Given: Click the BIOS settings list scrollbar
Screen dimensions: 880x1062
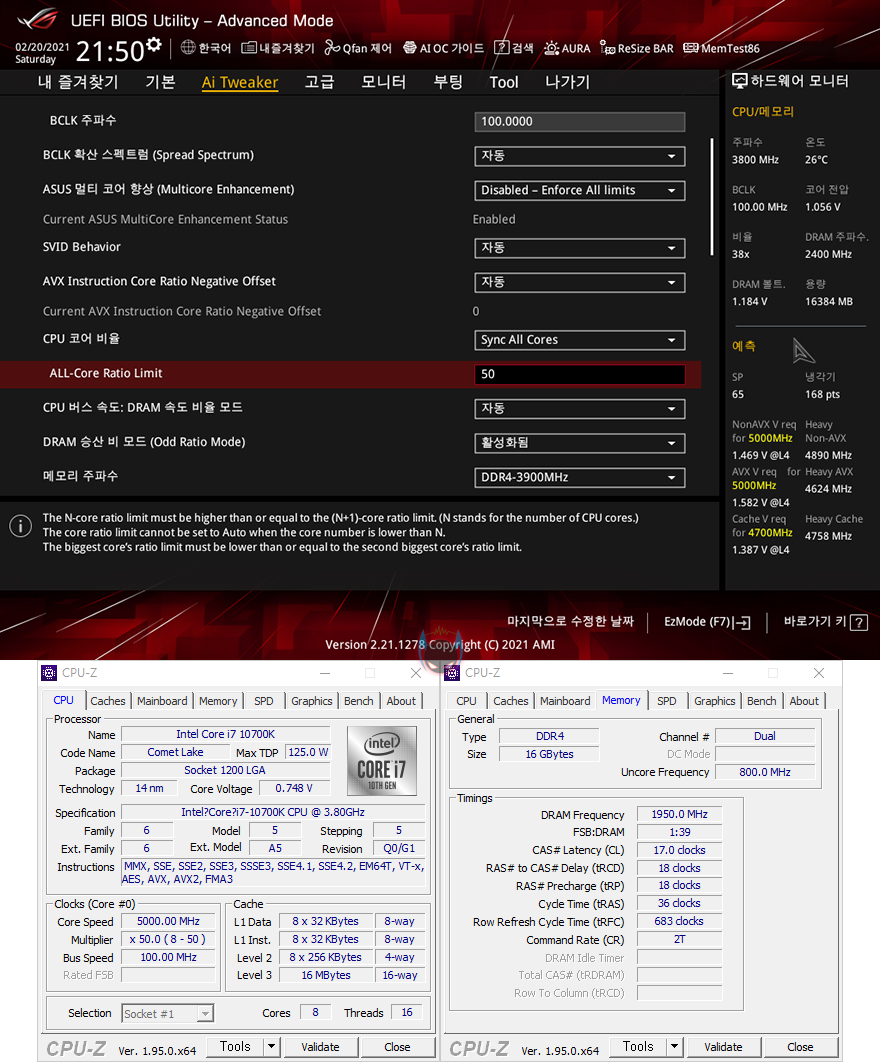Looking at the screenshot, I should (712, 196).
